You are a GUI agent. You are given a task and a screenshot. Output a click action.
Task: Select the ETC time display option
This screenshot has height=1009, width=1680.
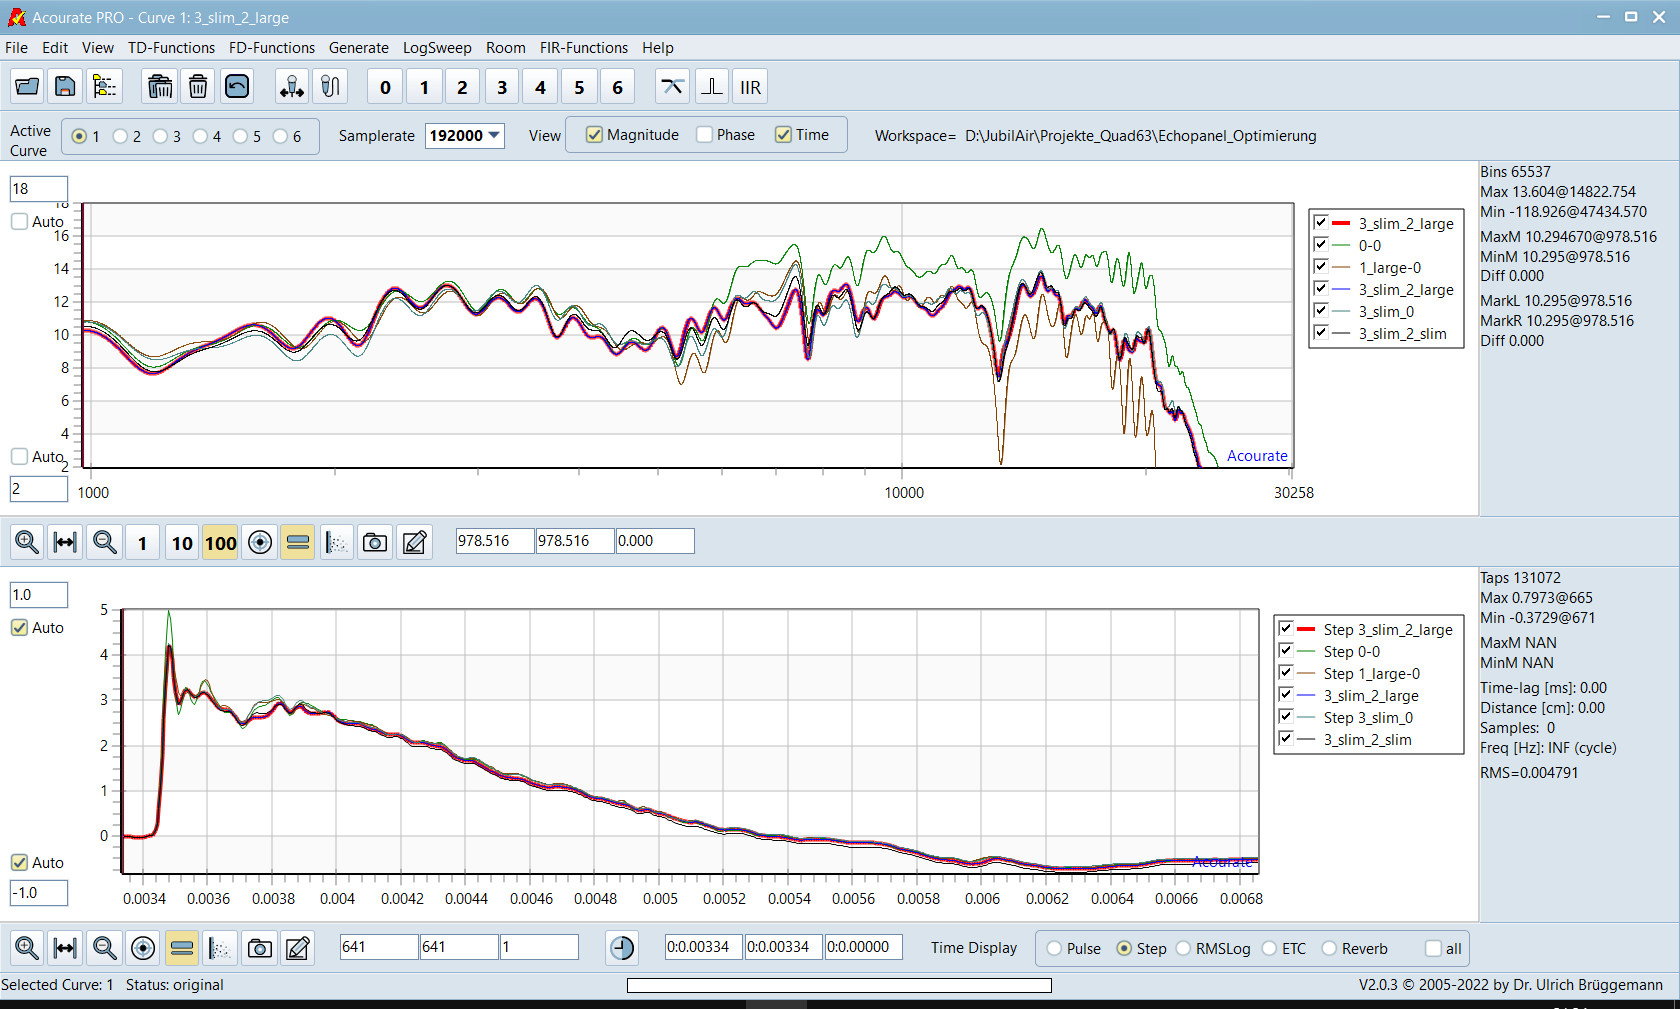(1270, 948)
